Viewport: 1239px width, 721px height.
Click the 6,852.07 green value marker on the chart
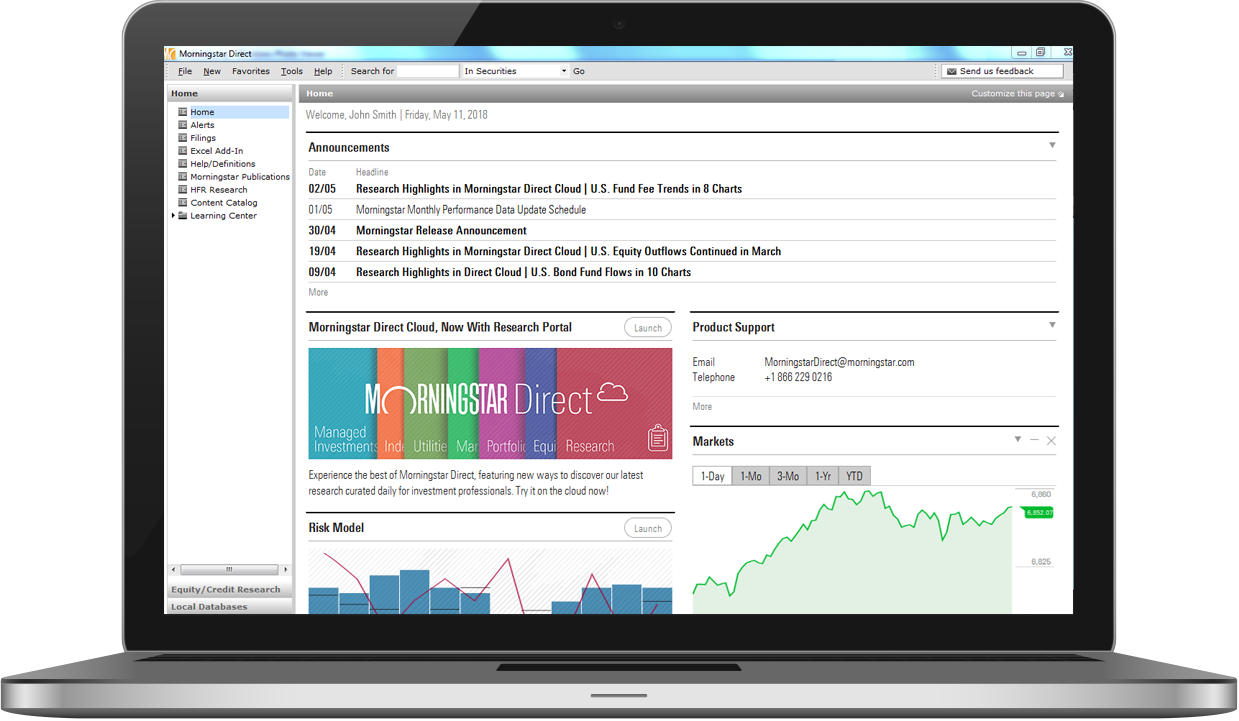[x=1038, y=512]
